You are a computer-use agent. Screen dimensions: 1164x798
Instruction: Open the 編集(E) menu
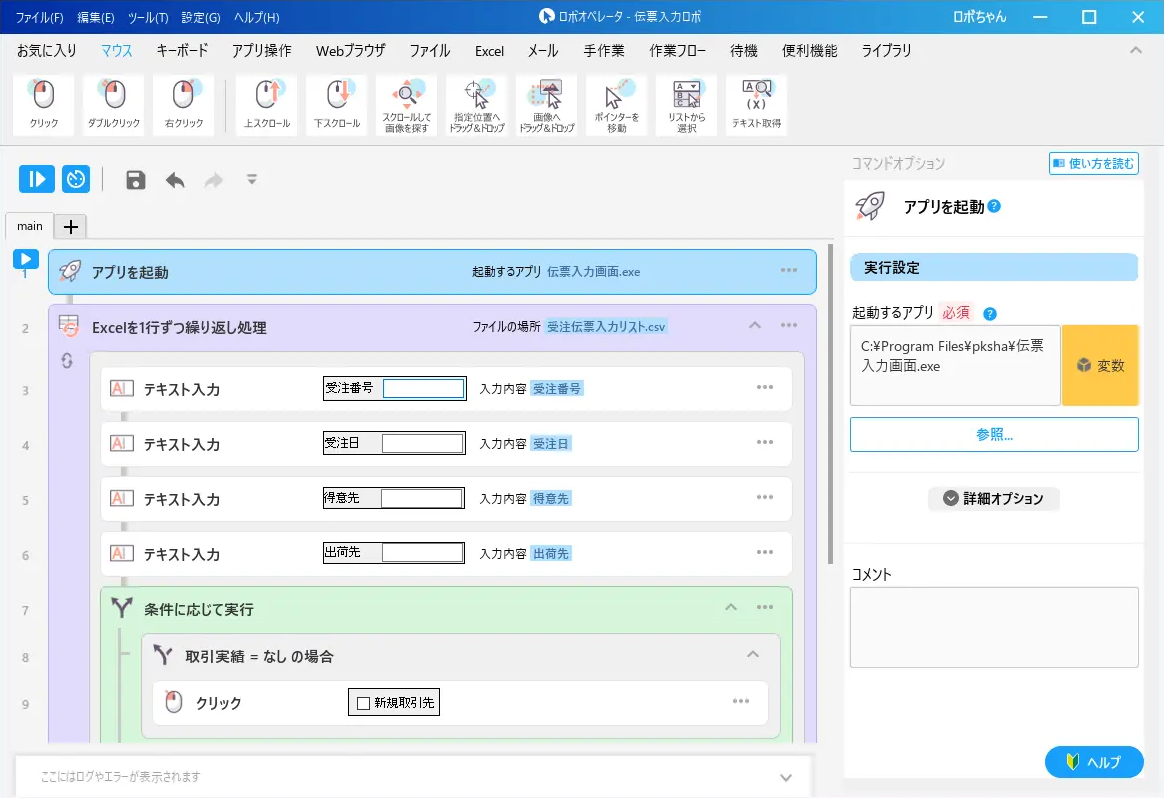point(96,17)
